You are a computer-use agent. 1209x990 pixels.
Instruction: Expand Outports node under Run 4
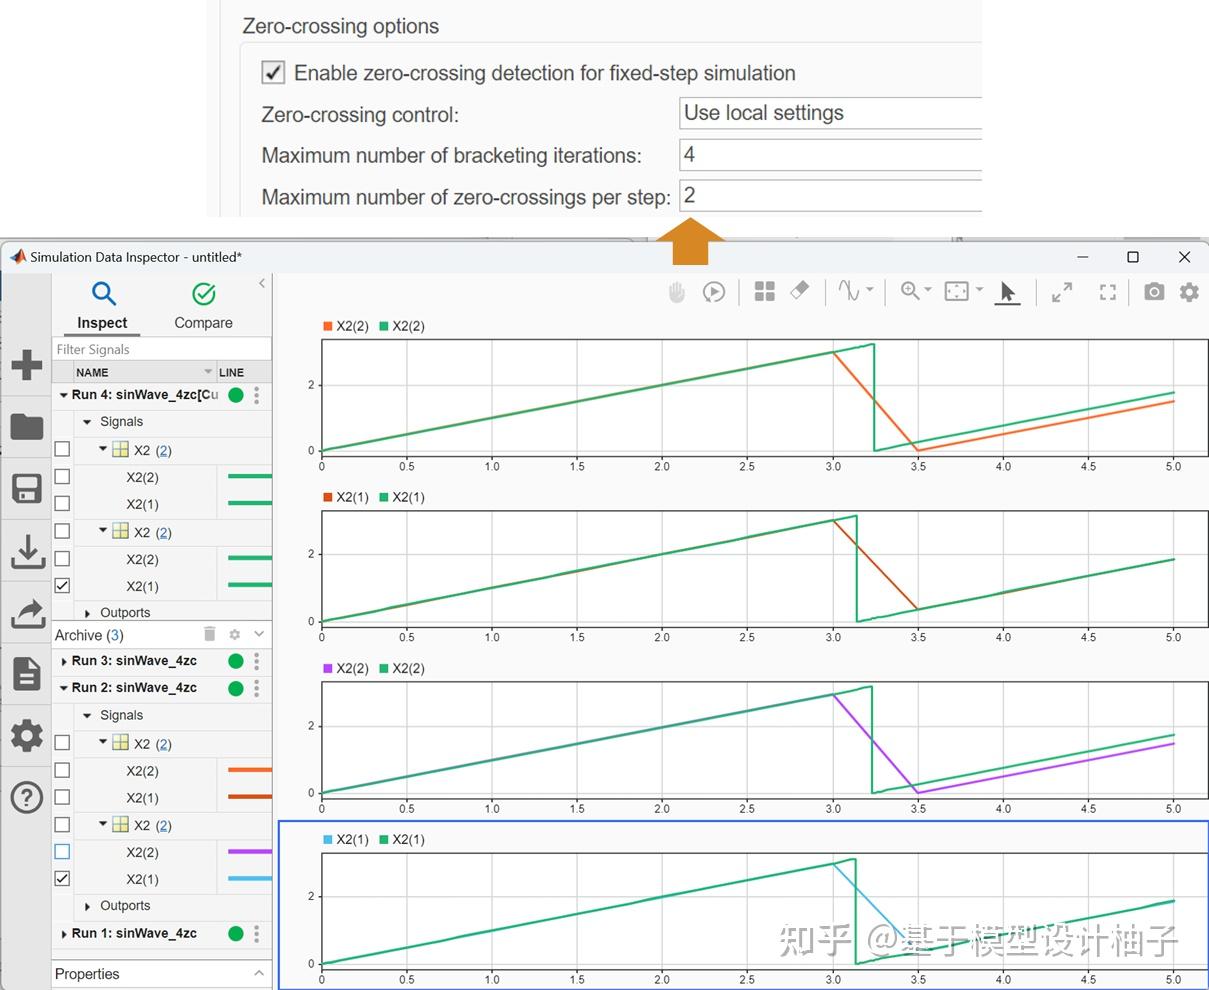(87, 613)
